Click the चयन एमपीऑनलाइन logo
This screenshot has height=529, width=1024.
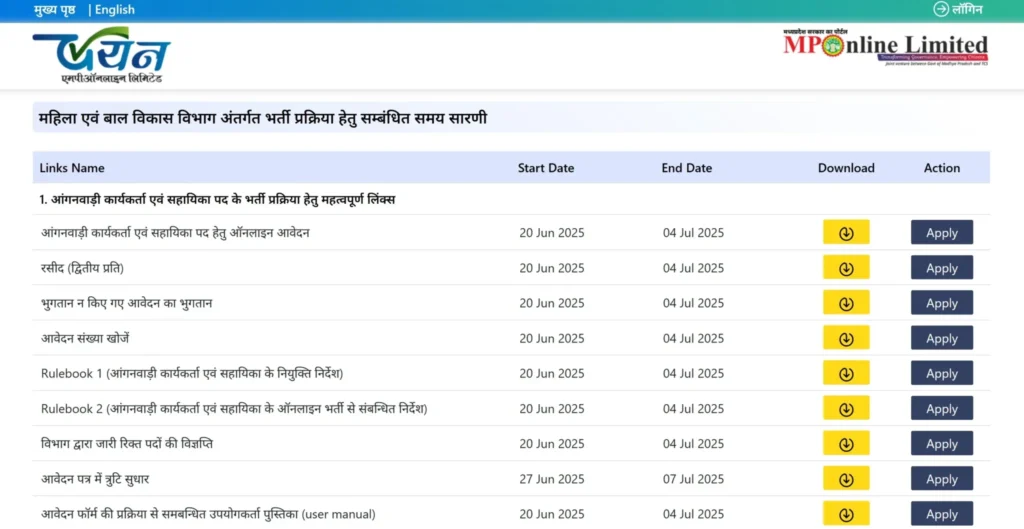[x=102, y=56]
